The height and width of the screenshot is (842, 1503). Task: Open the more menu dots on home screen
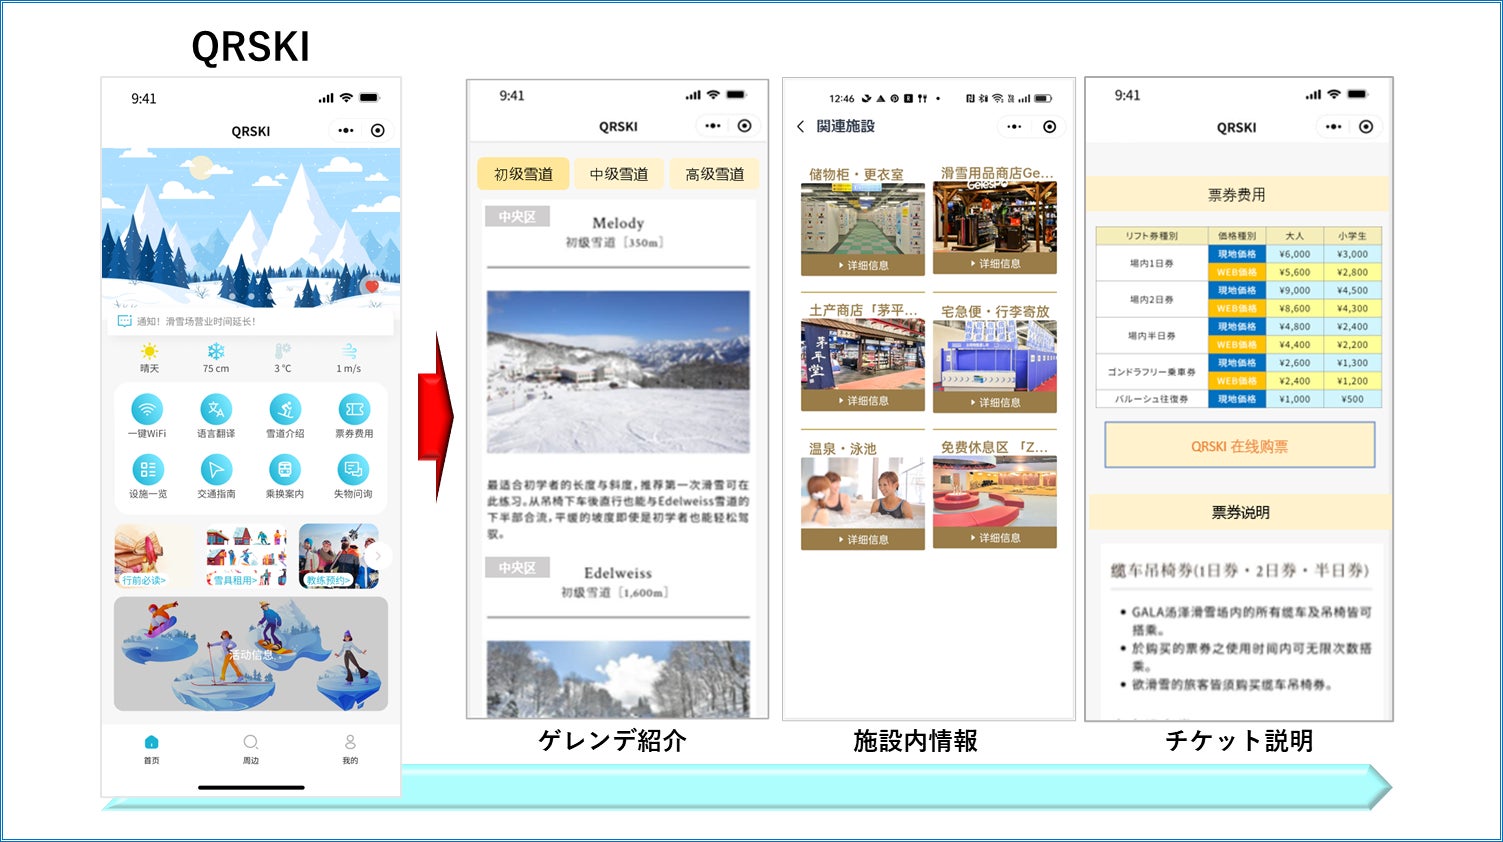pyautogui.click(x=346, y=131)
